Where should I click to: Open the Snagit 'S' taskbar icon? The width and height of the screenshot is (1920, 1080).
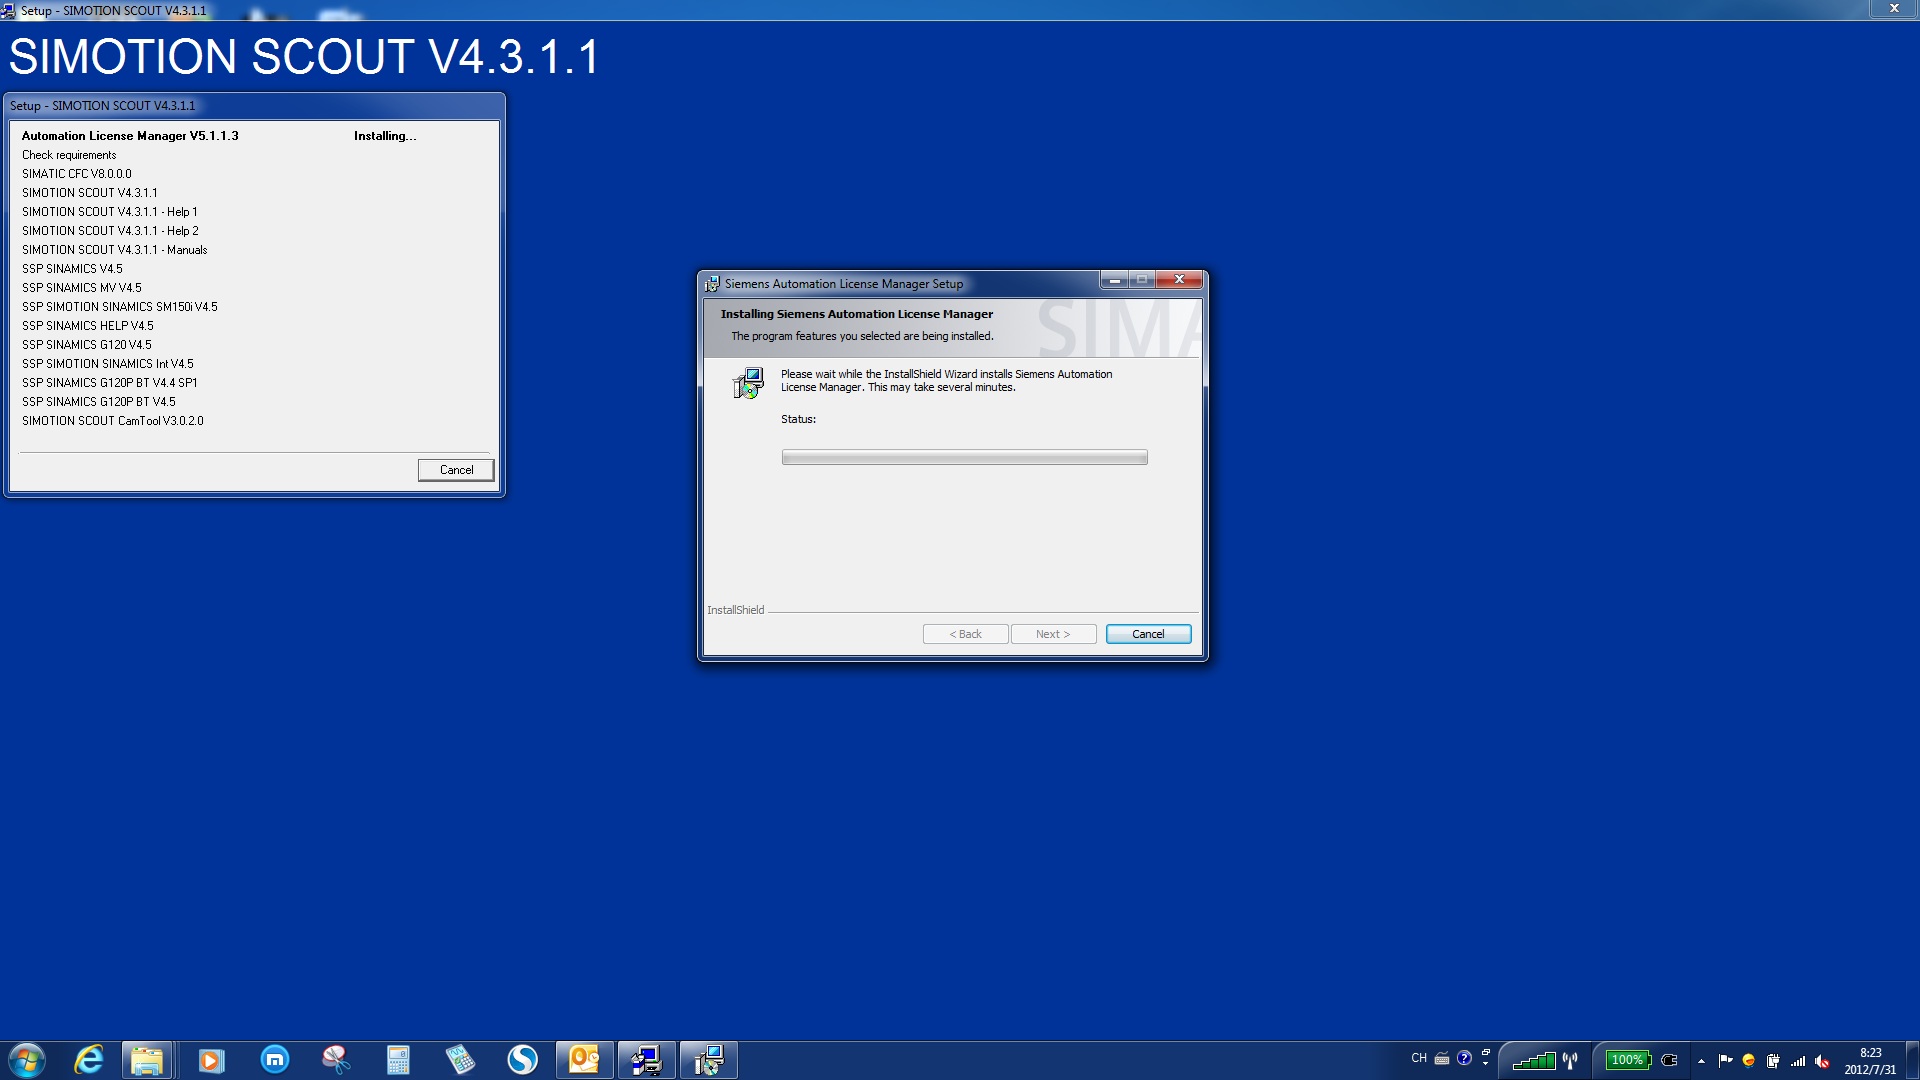(x=522, y=1060)
